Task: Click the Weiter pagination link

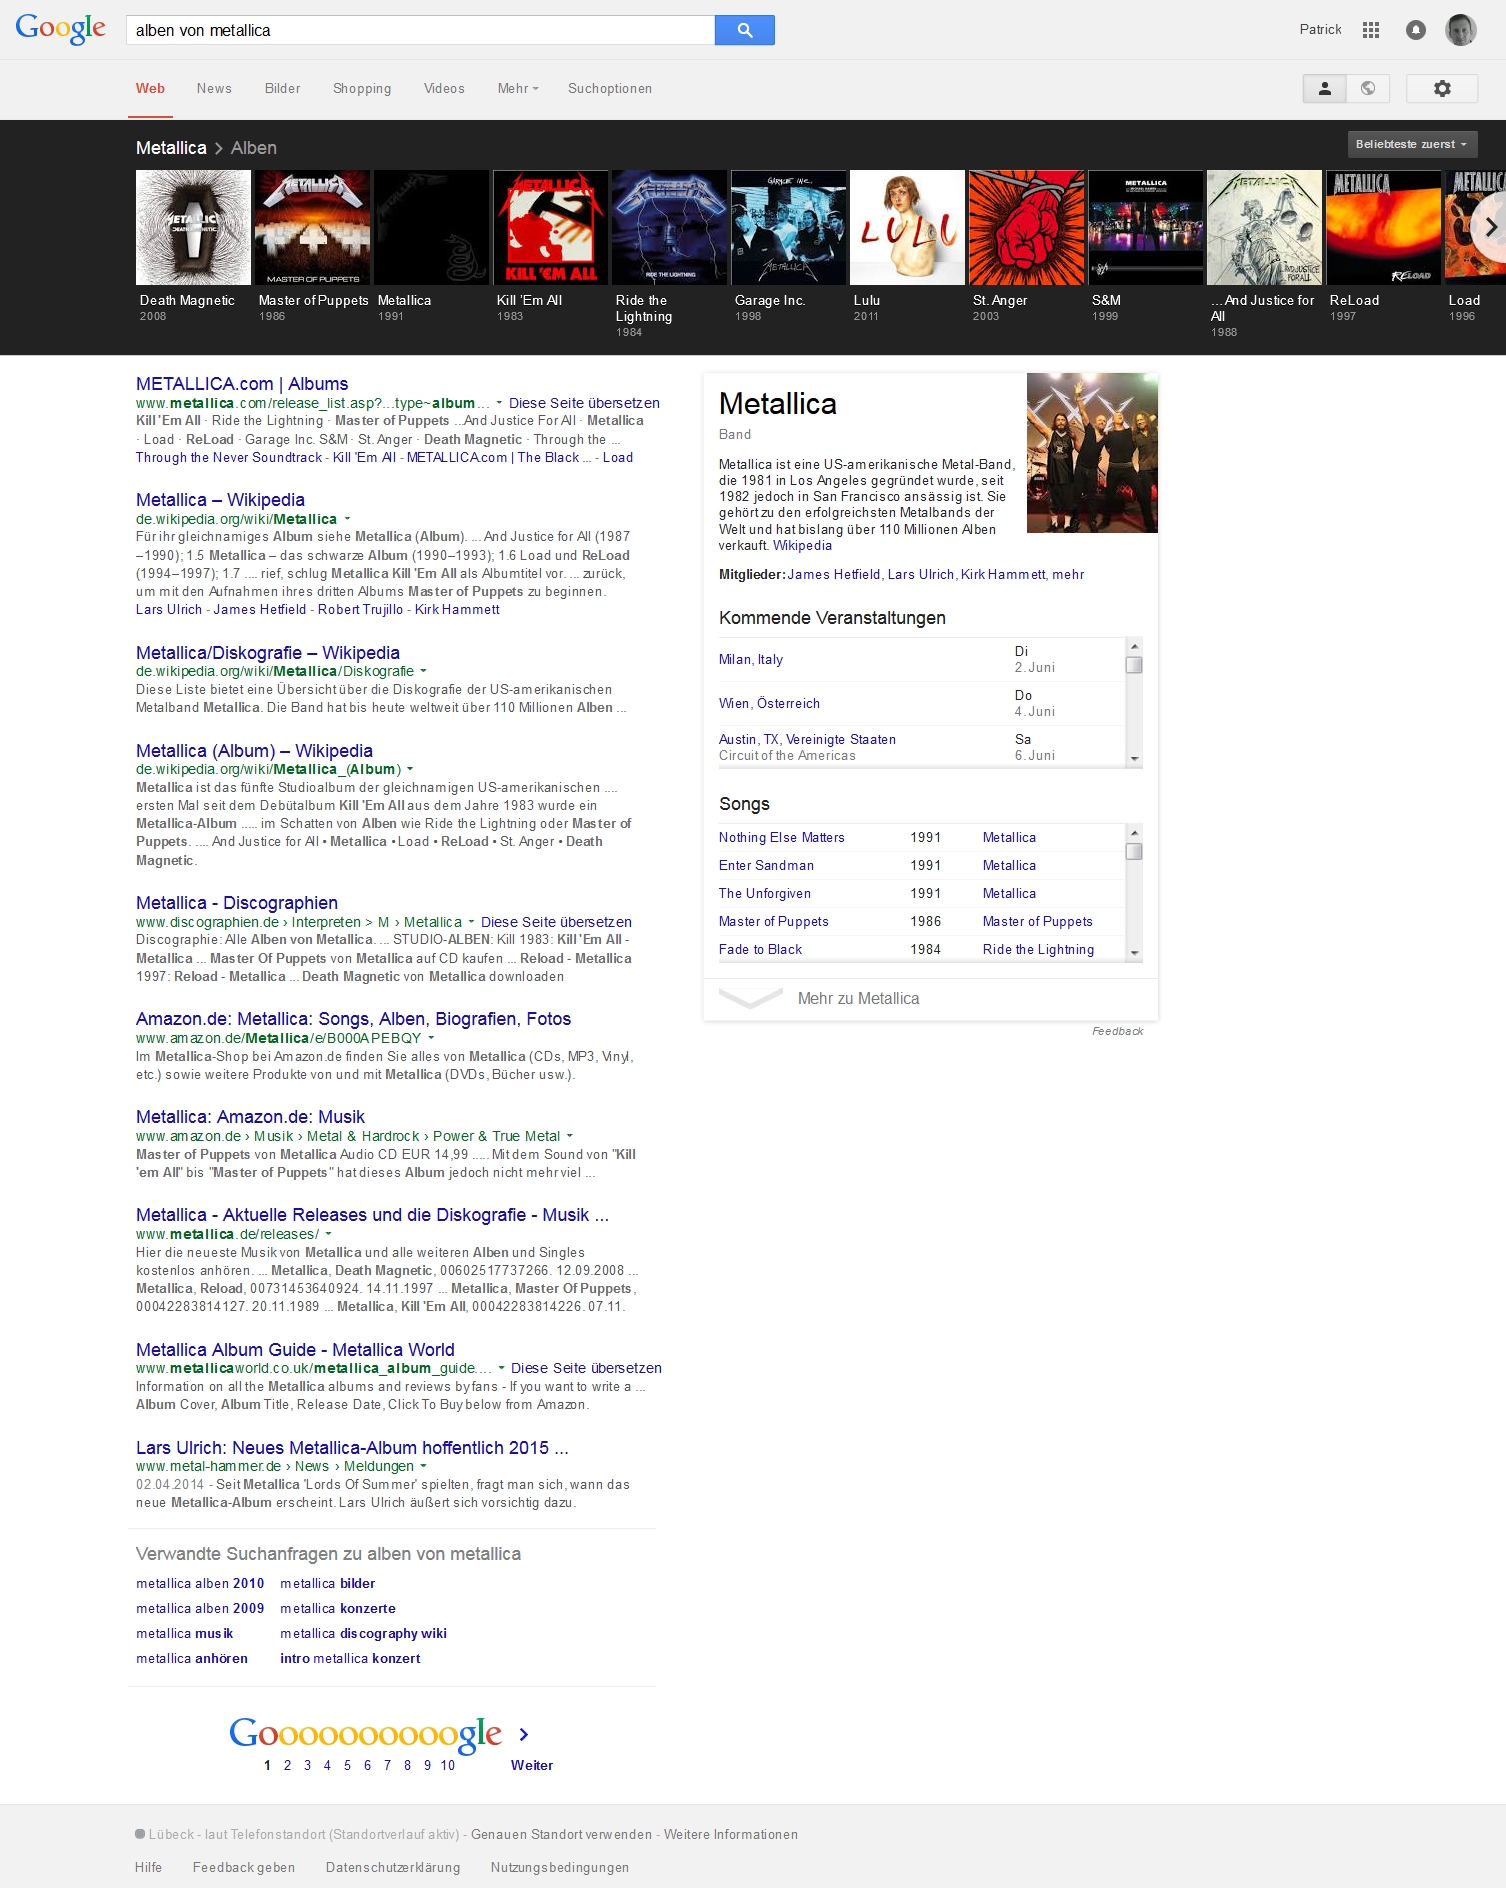Action: click(532, 1765)
